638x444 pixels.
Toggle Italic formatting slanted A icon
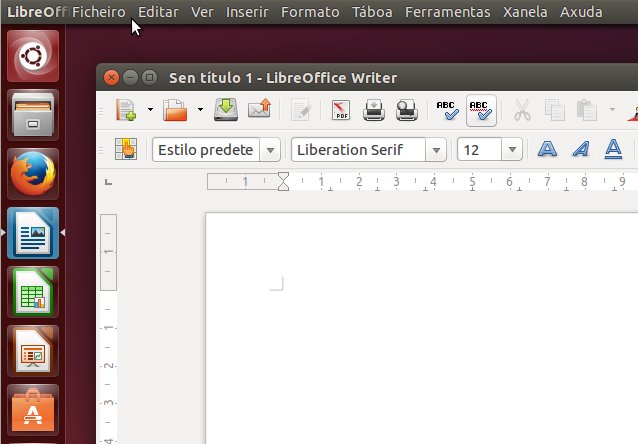(x=581, y=149)
